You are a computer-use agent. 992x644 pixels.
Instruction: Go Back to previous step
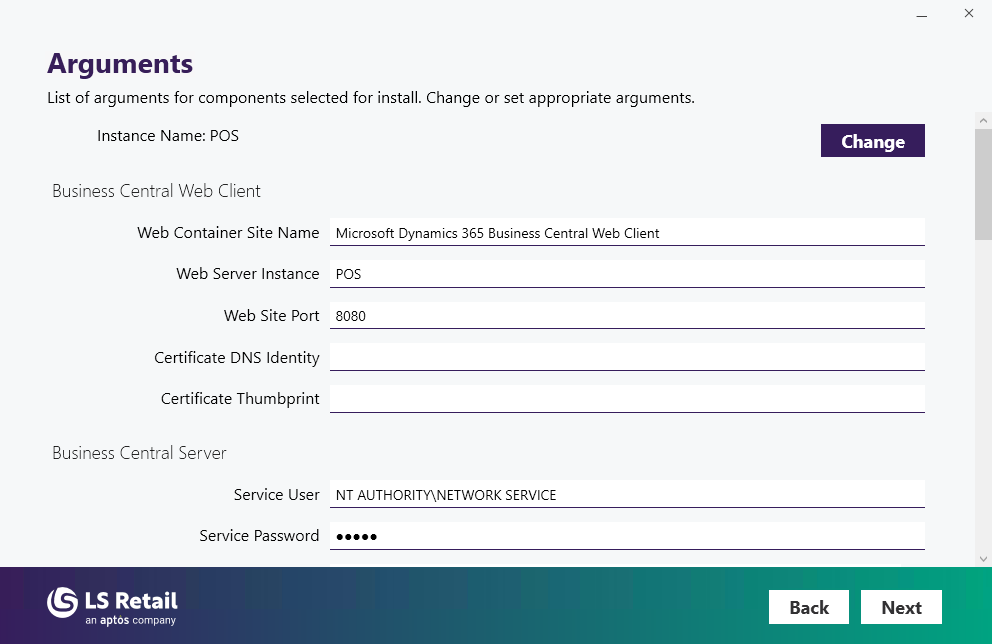click(808, 607)
